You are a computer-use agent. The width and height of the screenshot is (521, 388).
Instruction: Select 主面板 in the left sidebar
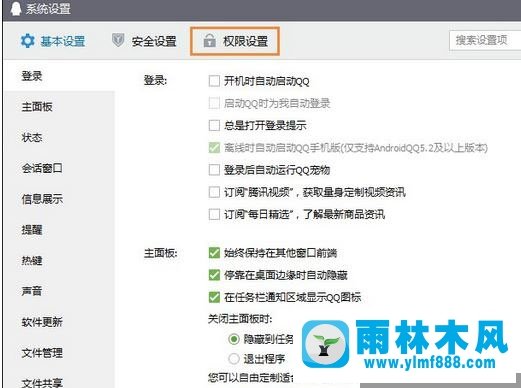[37, 107]
